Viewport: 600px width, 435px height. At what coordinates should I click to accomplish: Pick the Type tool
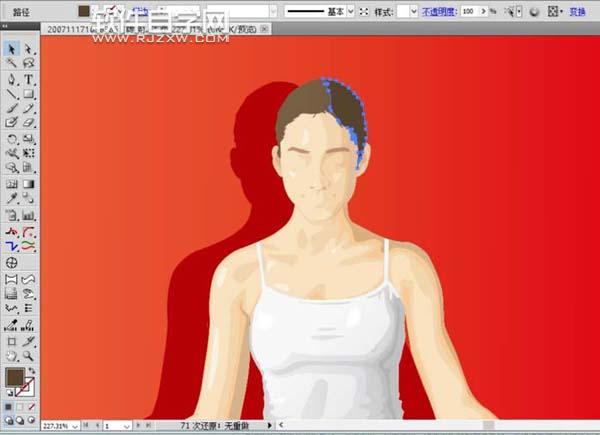[28, 79]
